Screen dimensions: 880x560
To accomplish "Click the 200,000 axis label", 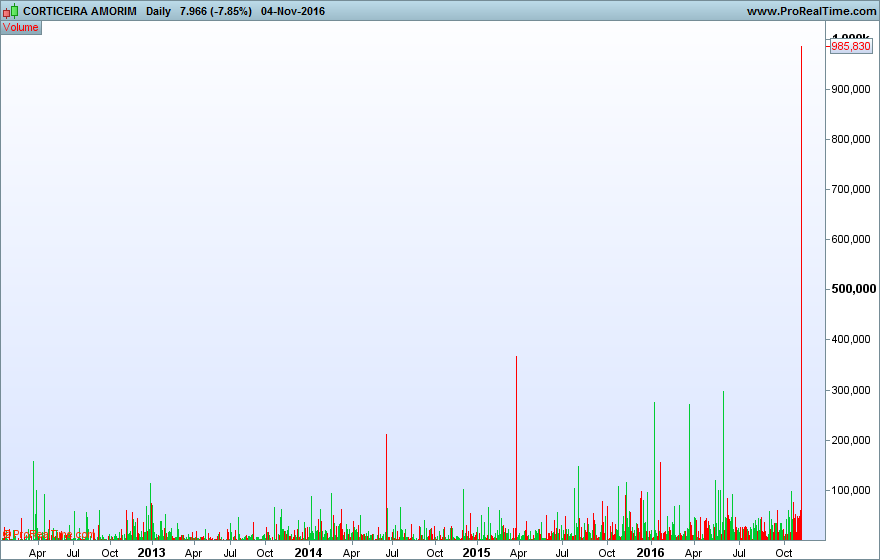I will coord(851,440).
